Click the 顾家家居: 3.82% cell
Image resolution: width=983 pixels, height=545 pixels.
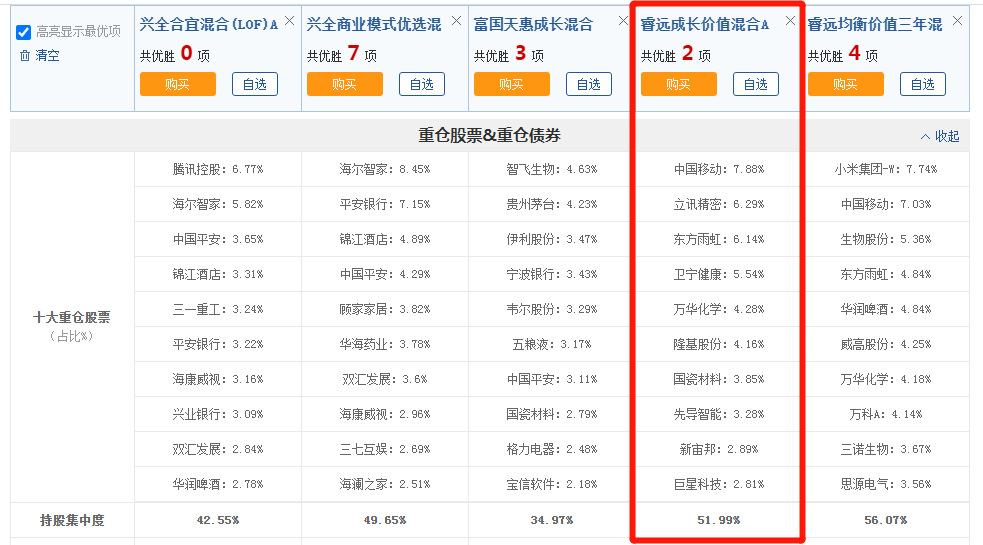click(x=385, y=310)
